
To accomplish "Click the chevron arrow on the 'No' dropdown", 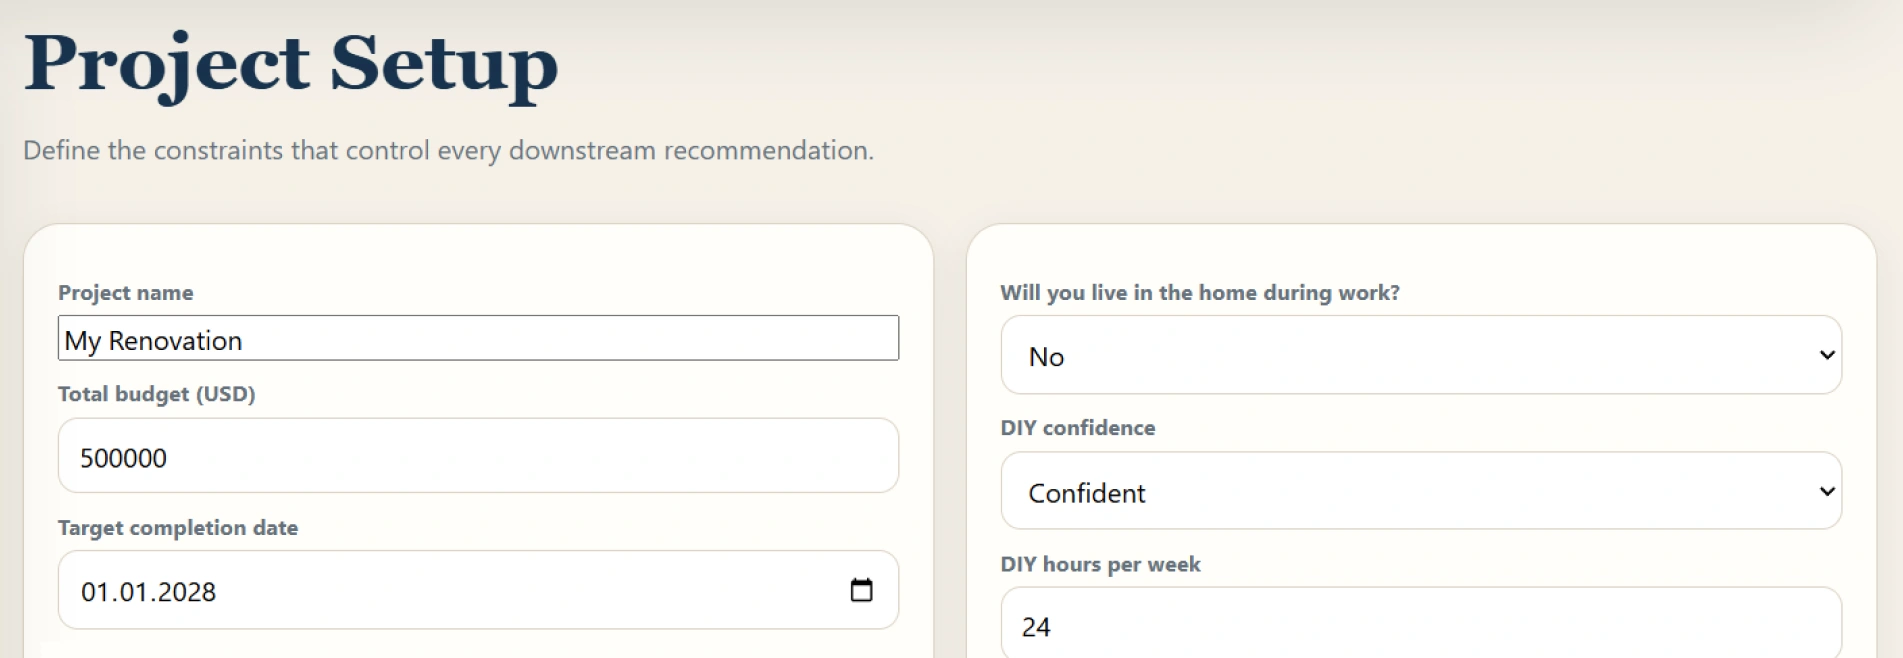I will 1826,355.
